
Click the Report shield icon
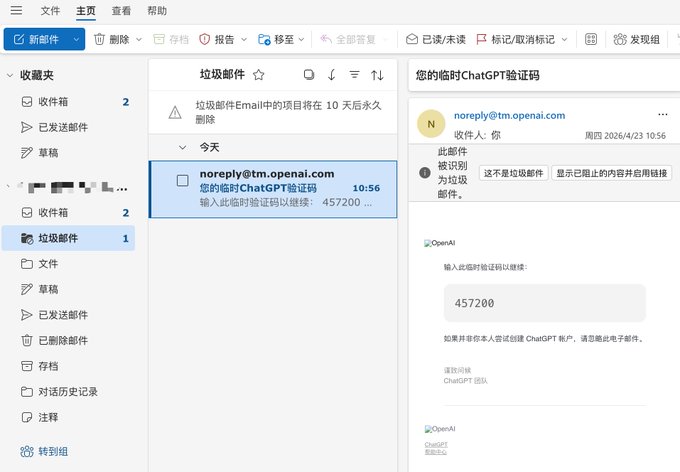(205, 39)
